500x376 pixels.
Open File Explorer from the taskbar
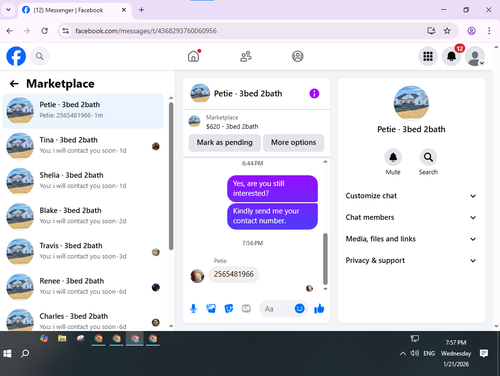(62, 339)
